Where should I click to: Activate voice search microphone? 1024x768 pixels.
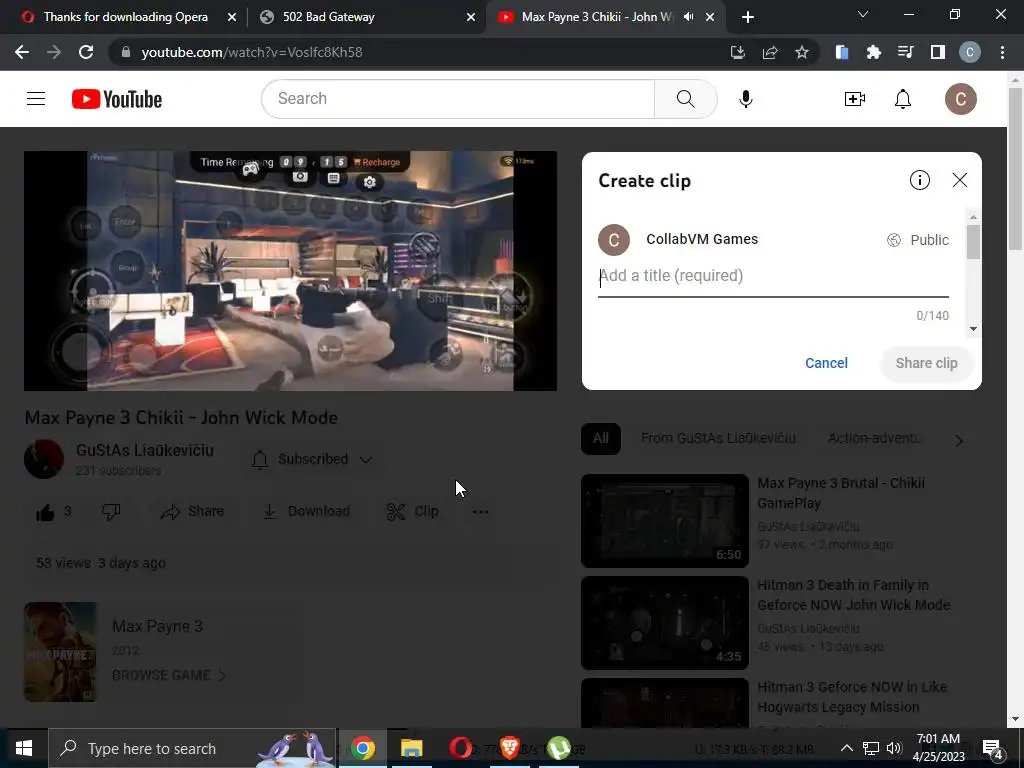[745, 99]
